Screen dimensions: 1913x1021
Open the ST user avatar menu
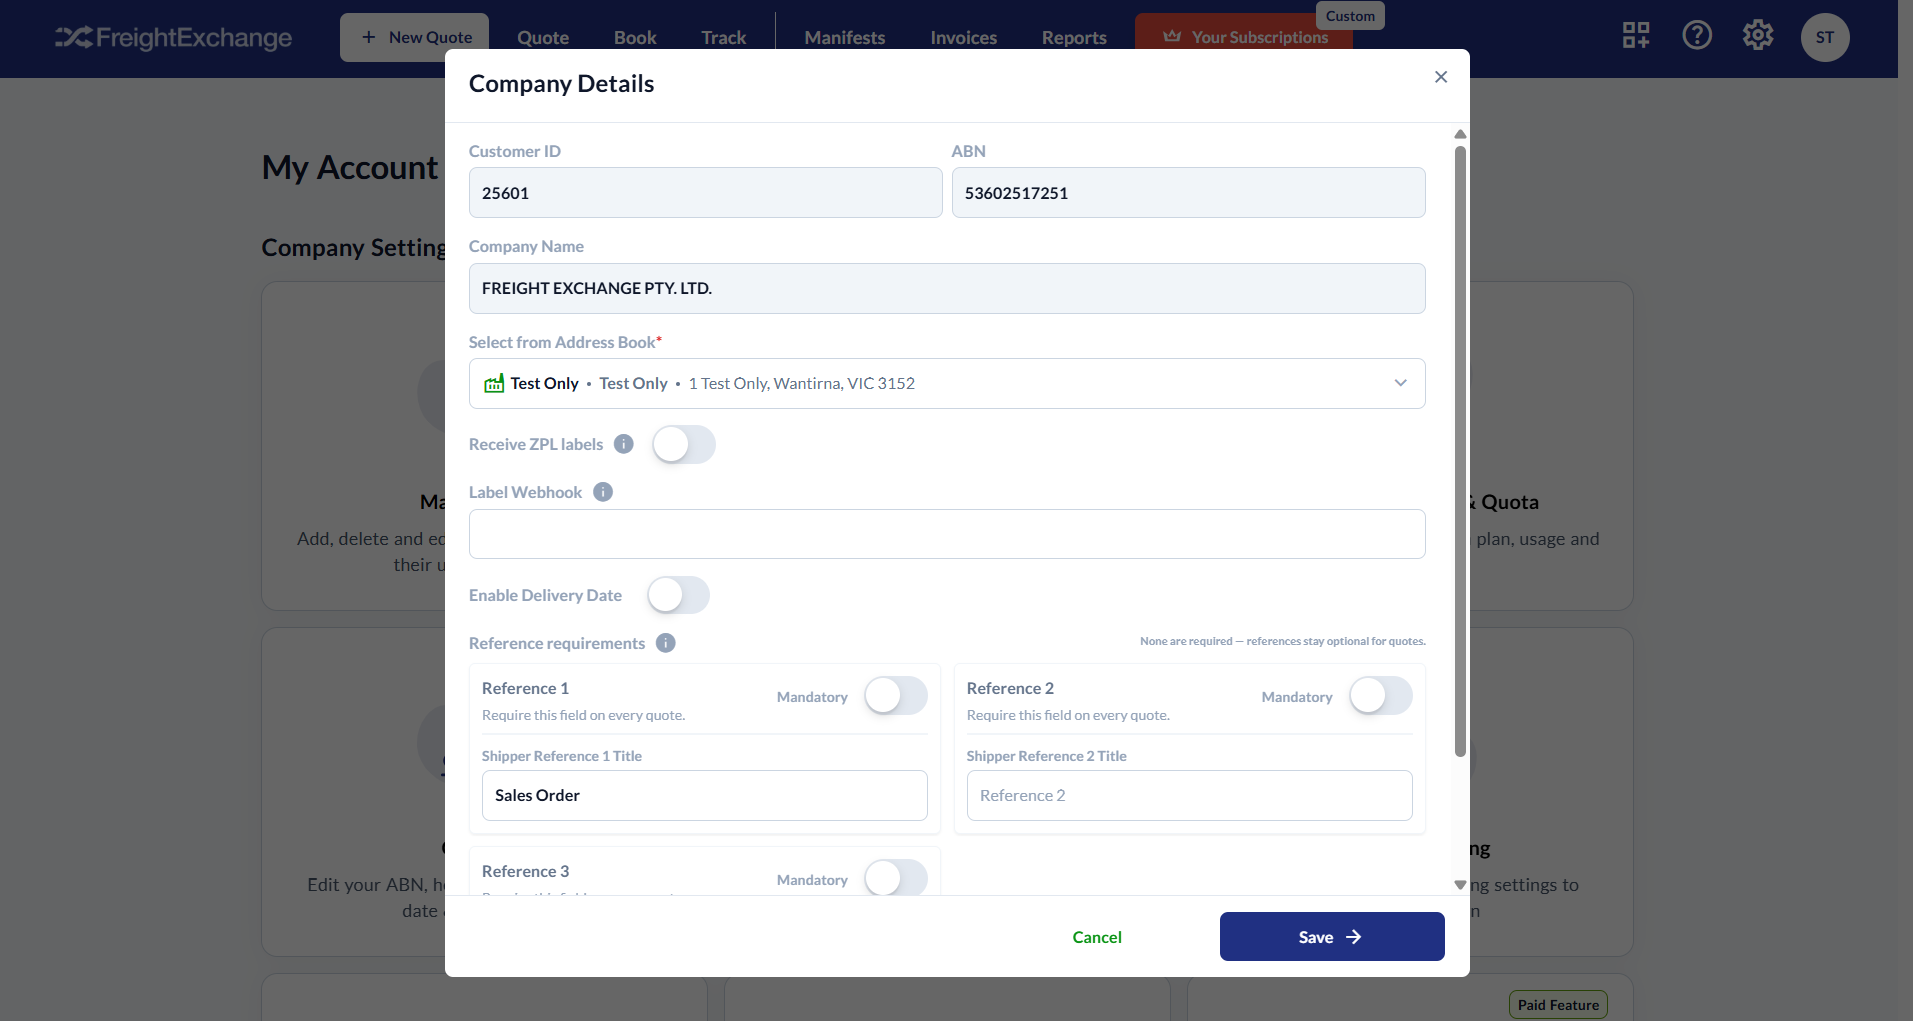click(x=1825, y=37)
